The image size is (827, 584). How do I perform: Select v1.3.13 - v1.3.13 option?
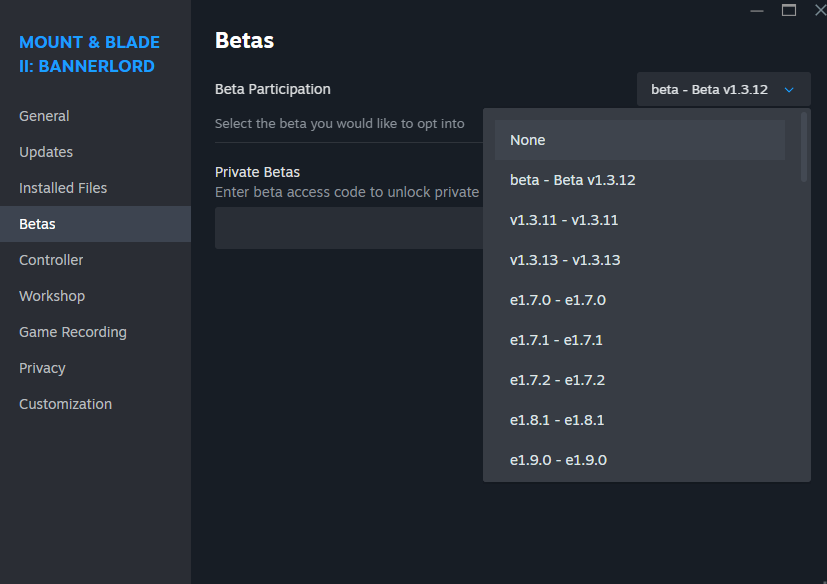(639, 260)
